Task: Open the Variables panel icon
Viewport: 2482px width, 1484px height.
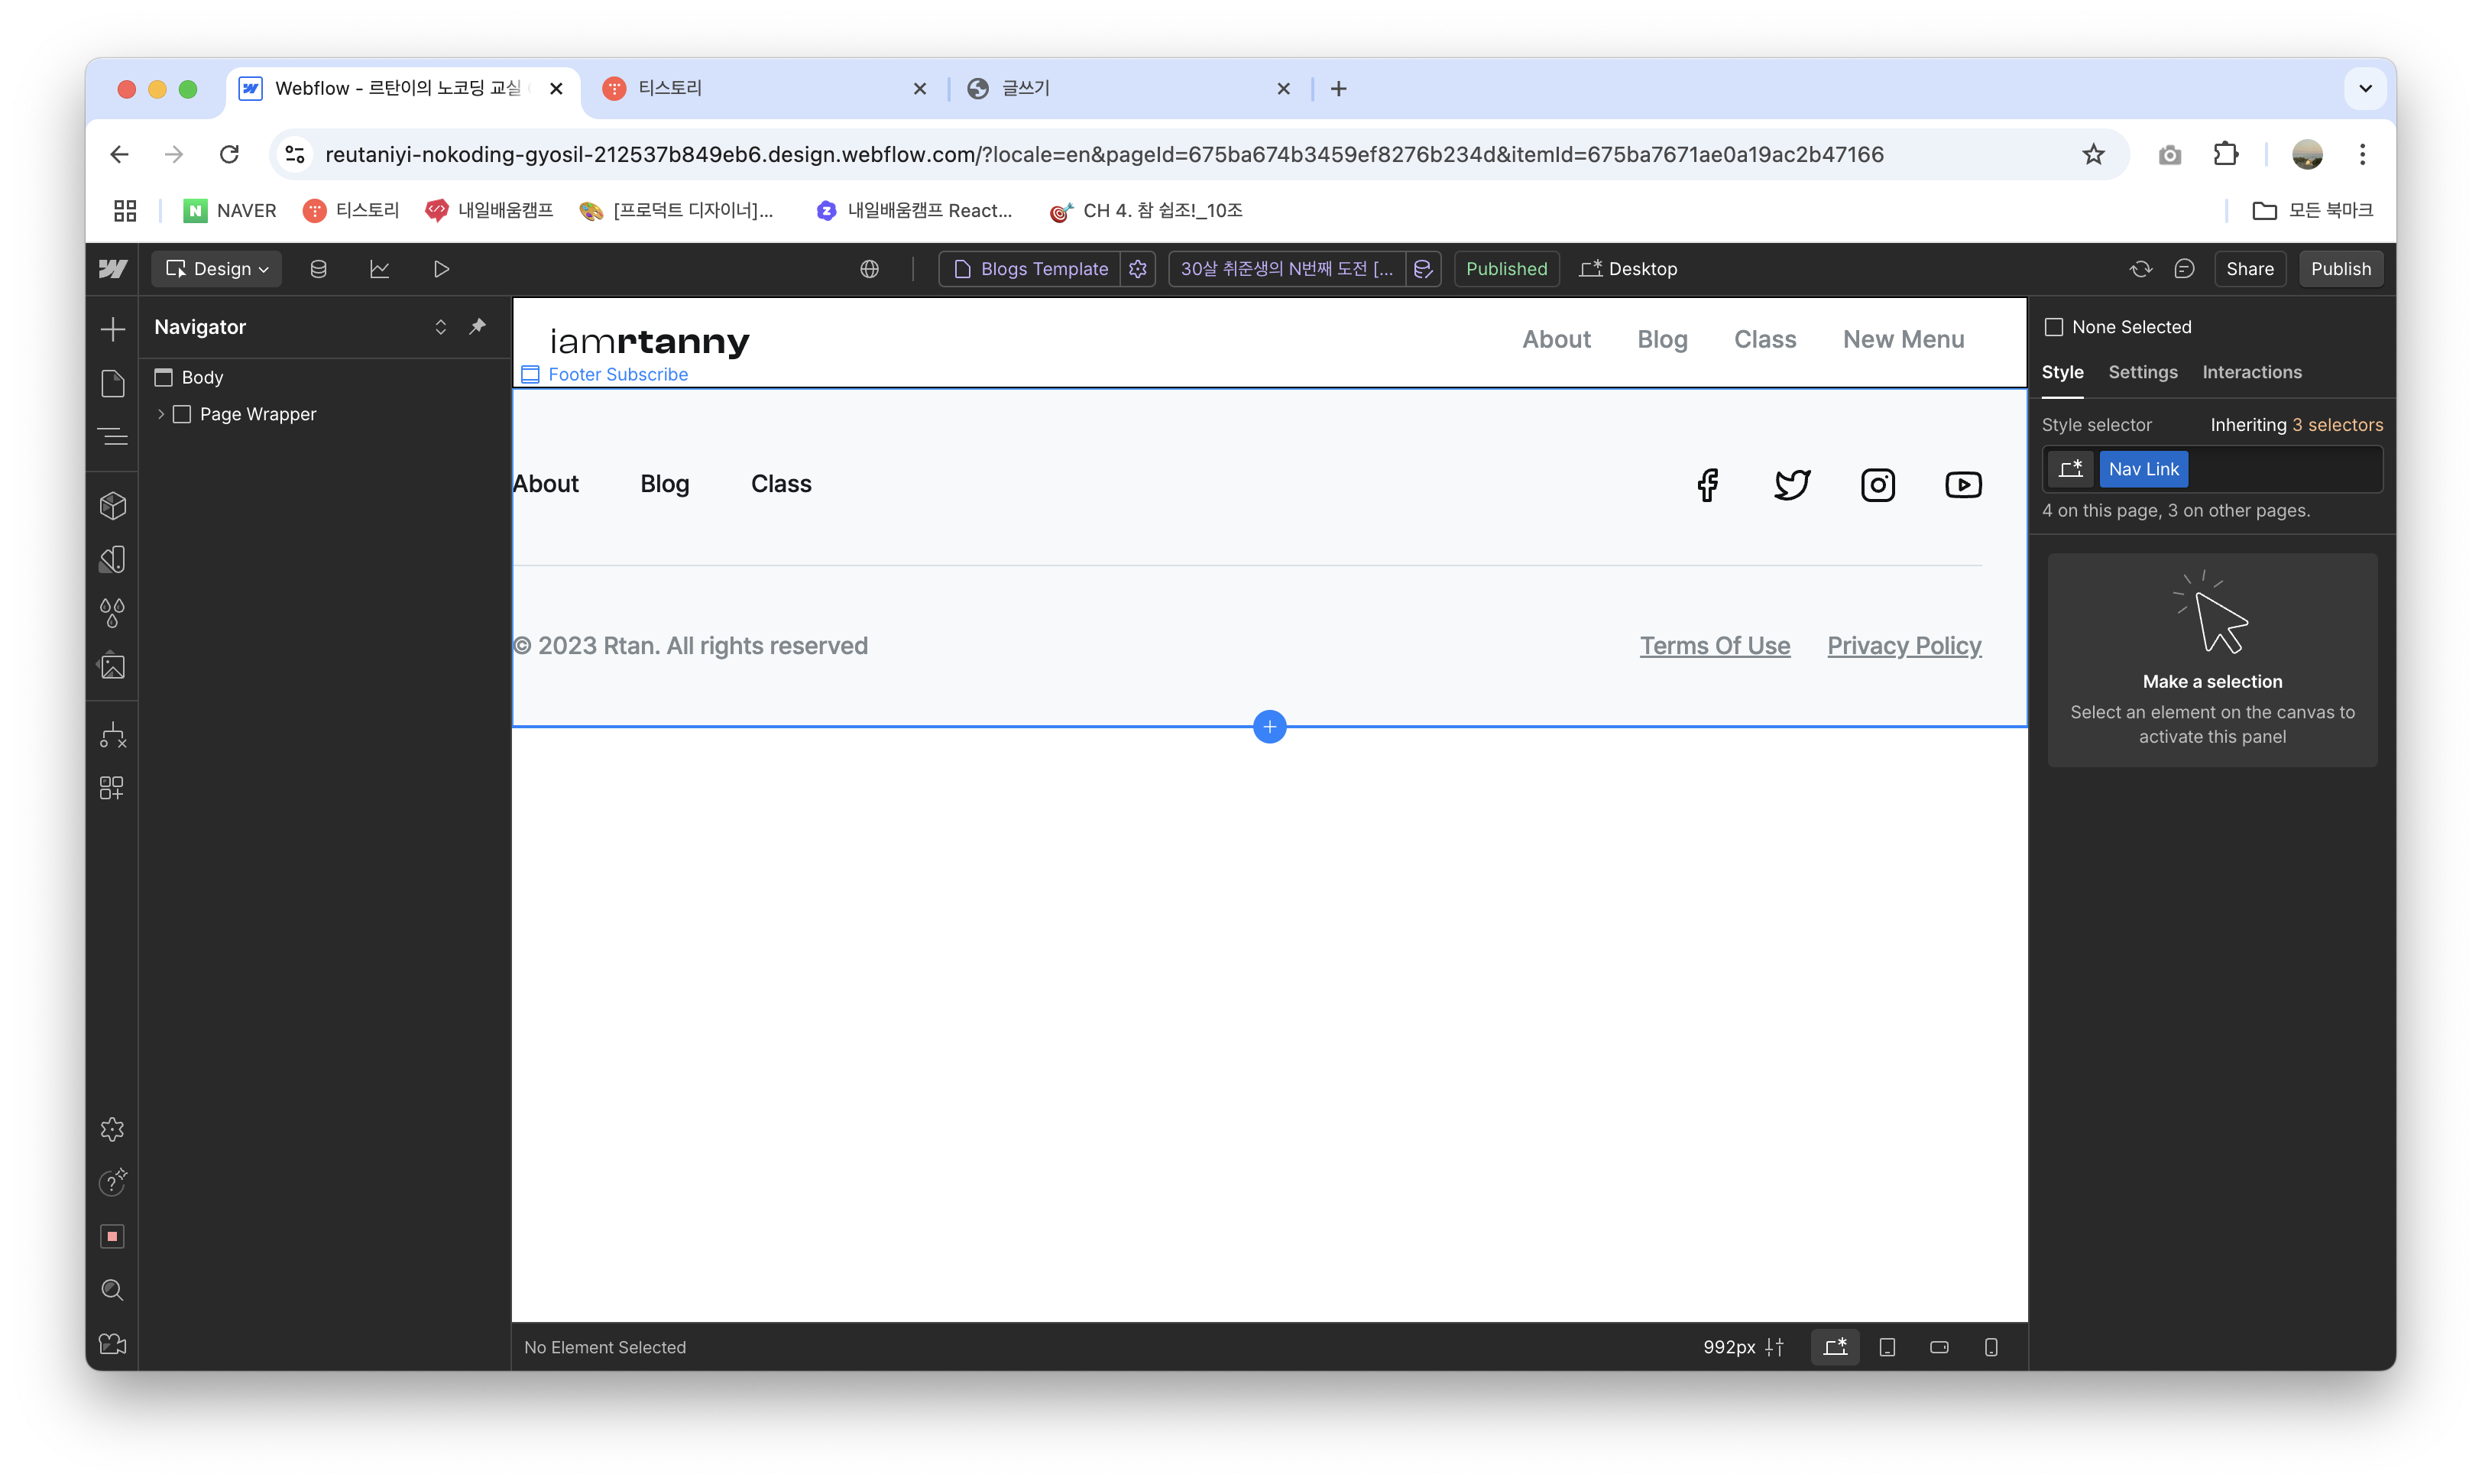Action: [113, 559]
